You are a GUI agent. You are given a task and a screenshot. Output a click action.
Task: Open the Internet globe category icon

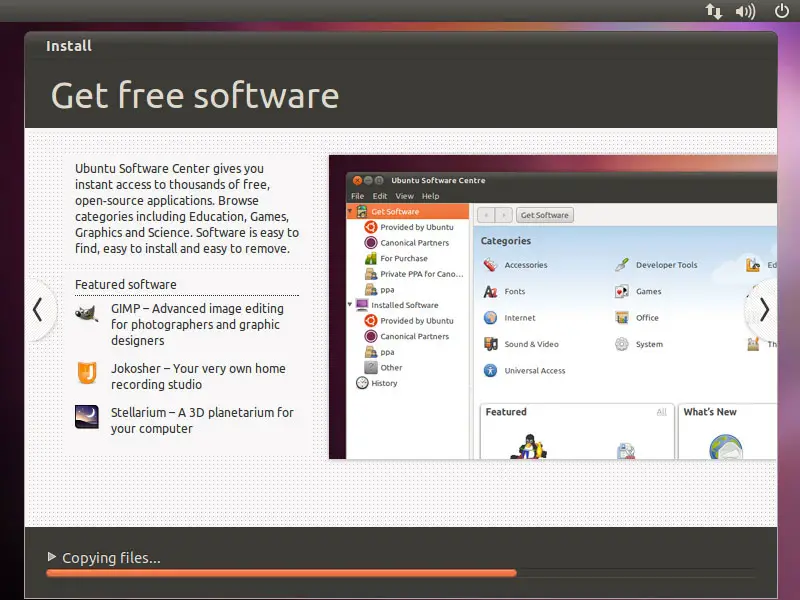(490, 317)
